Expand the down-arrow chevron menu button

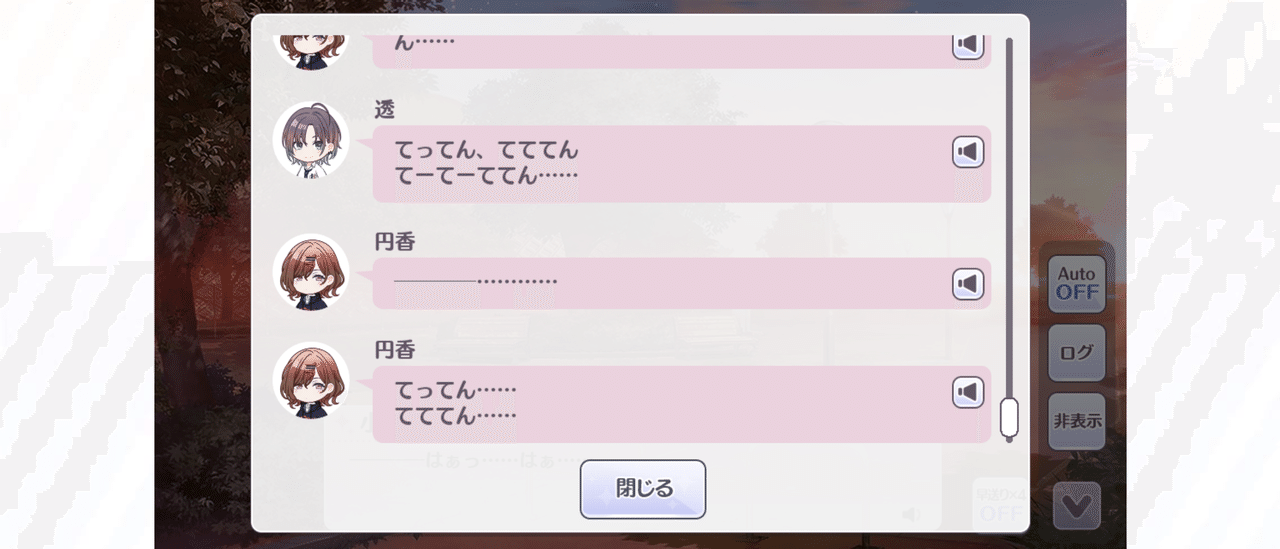1077,506
